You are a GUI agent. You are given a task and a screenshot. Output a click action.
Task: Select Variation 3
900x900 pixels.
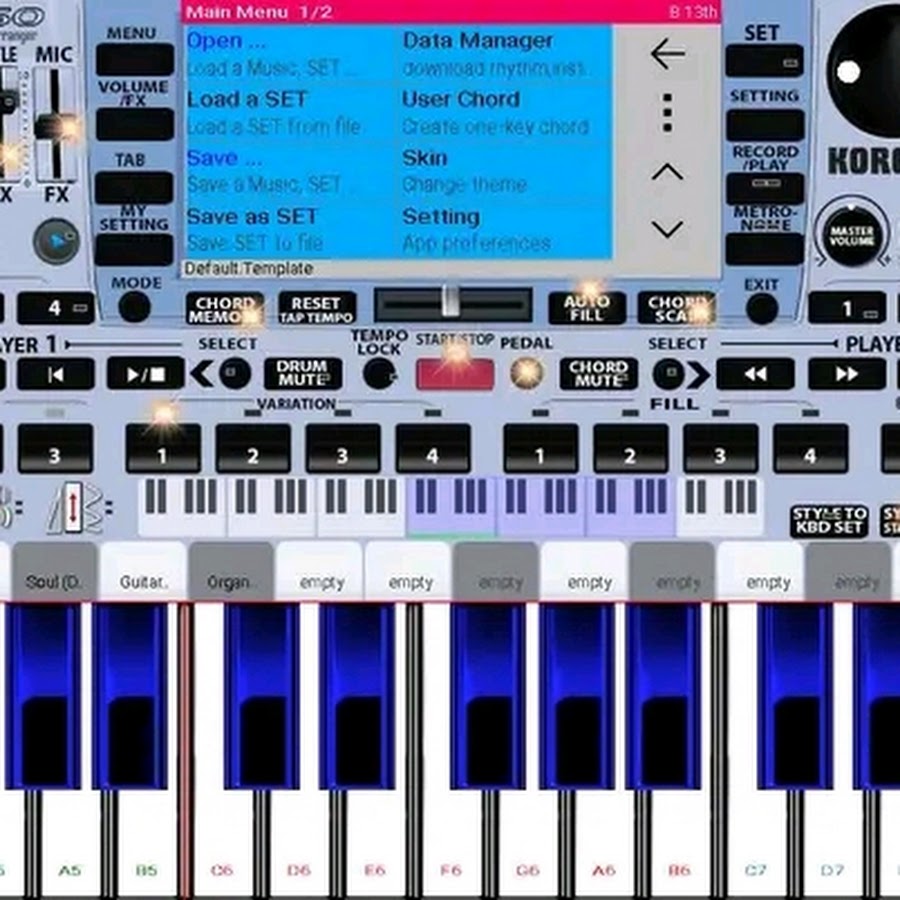[x=343, y=449]
